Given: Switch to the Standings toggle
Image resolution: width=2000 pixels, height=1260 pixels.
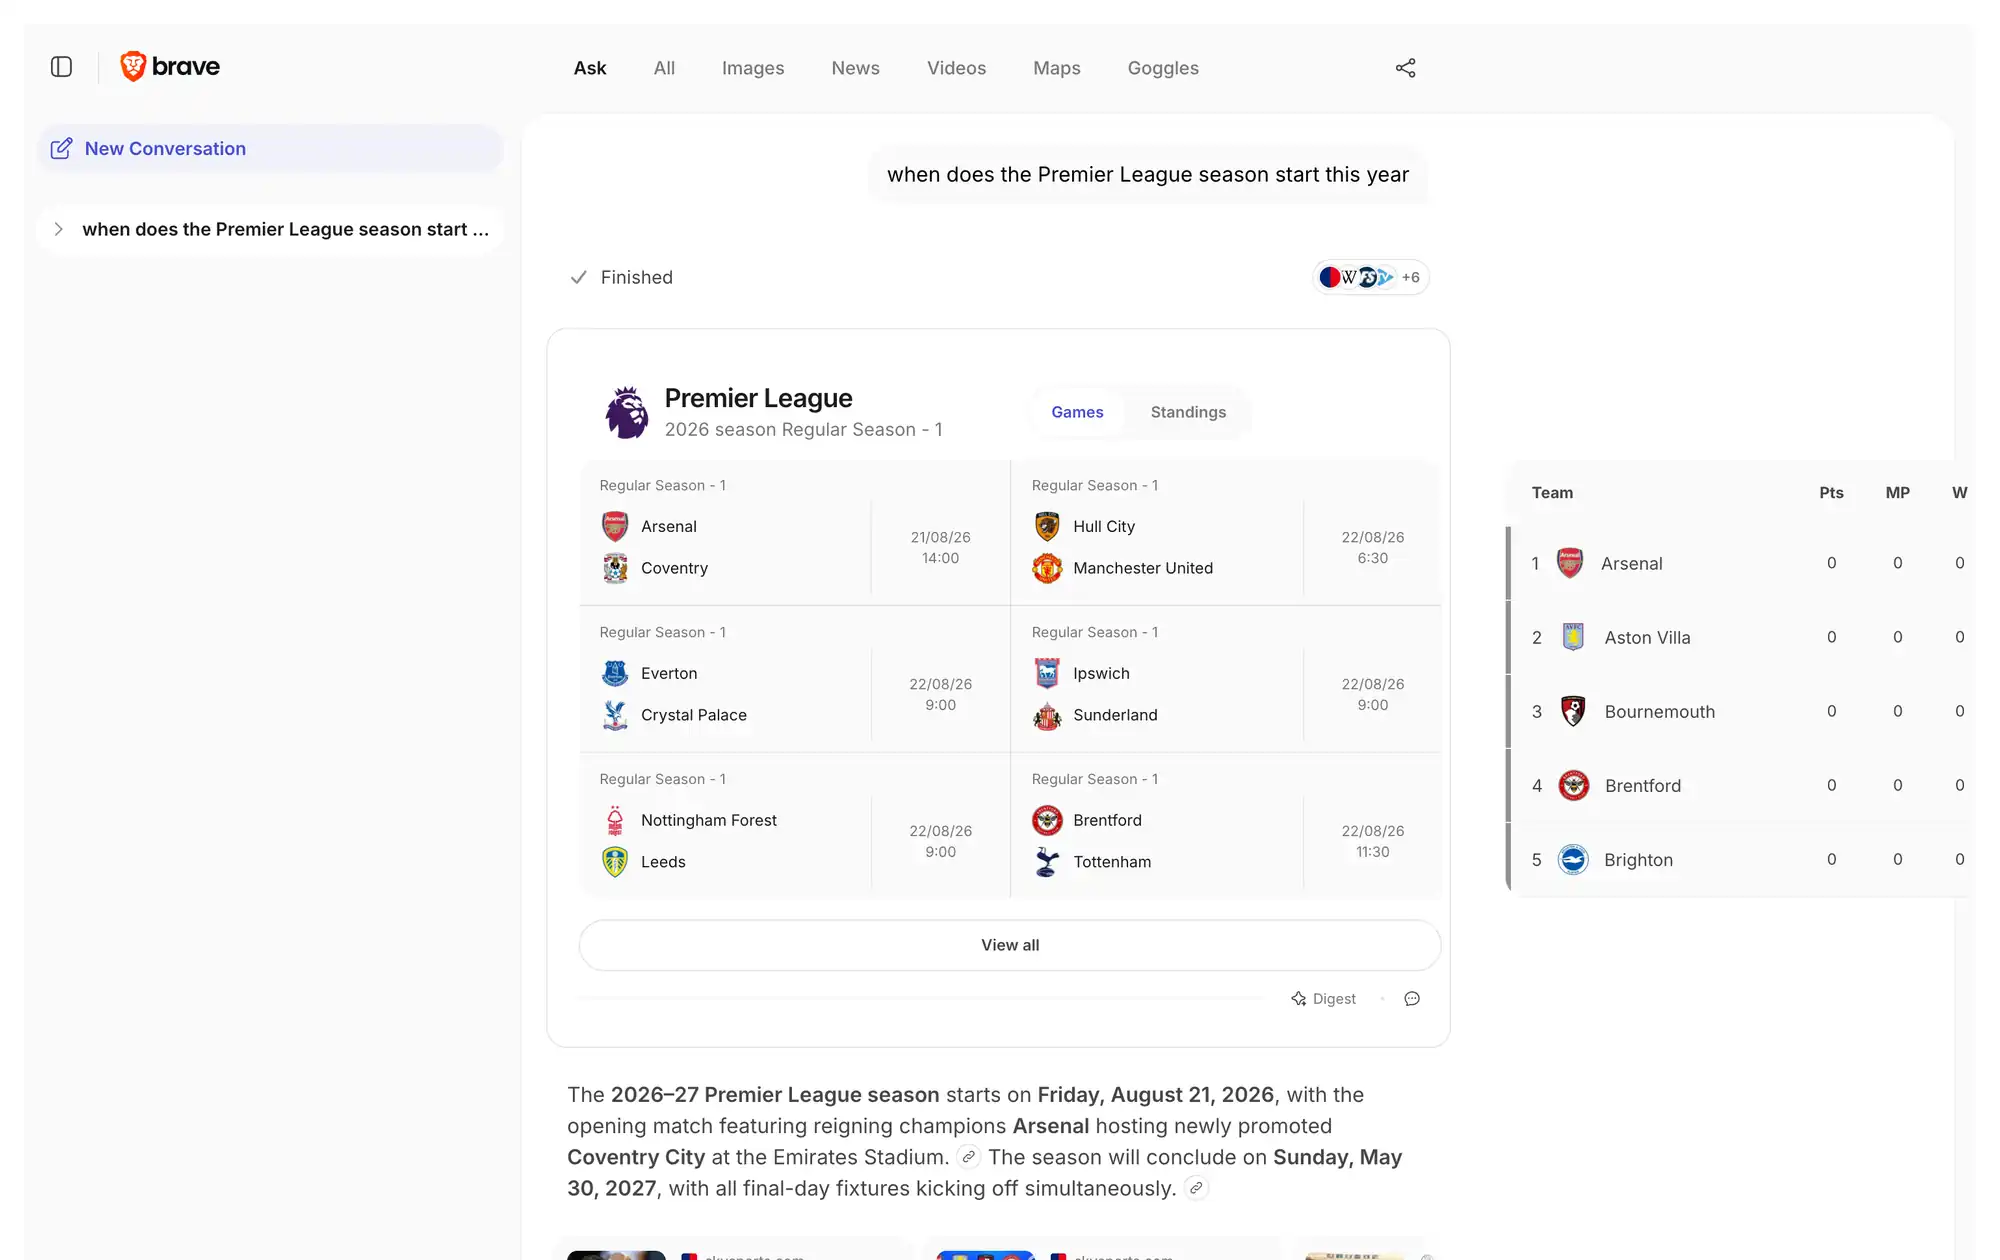Looking at the screenshot, I should coord(1188,412).
